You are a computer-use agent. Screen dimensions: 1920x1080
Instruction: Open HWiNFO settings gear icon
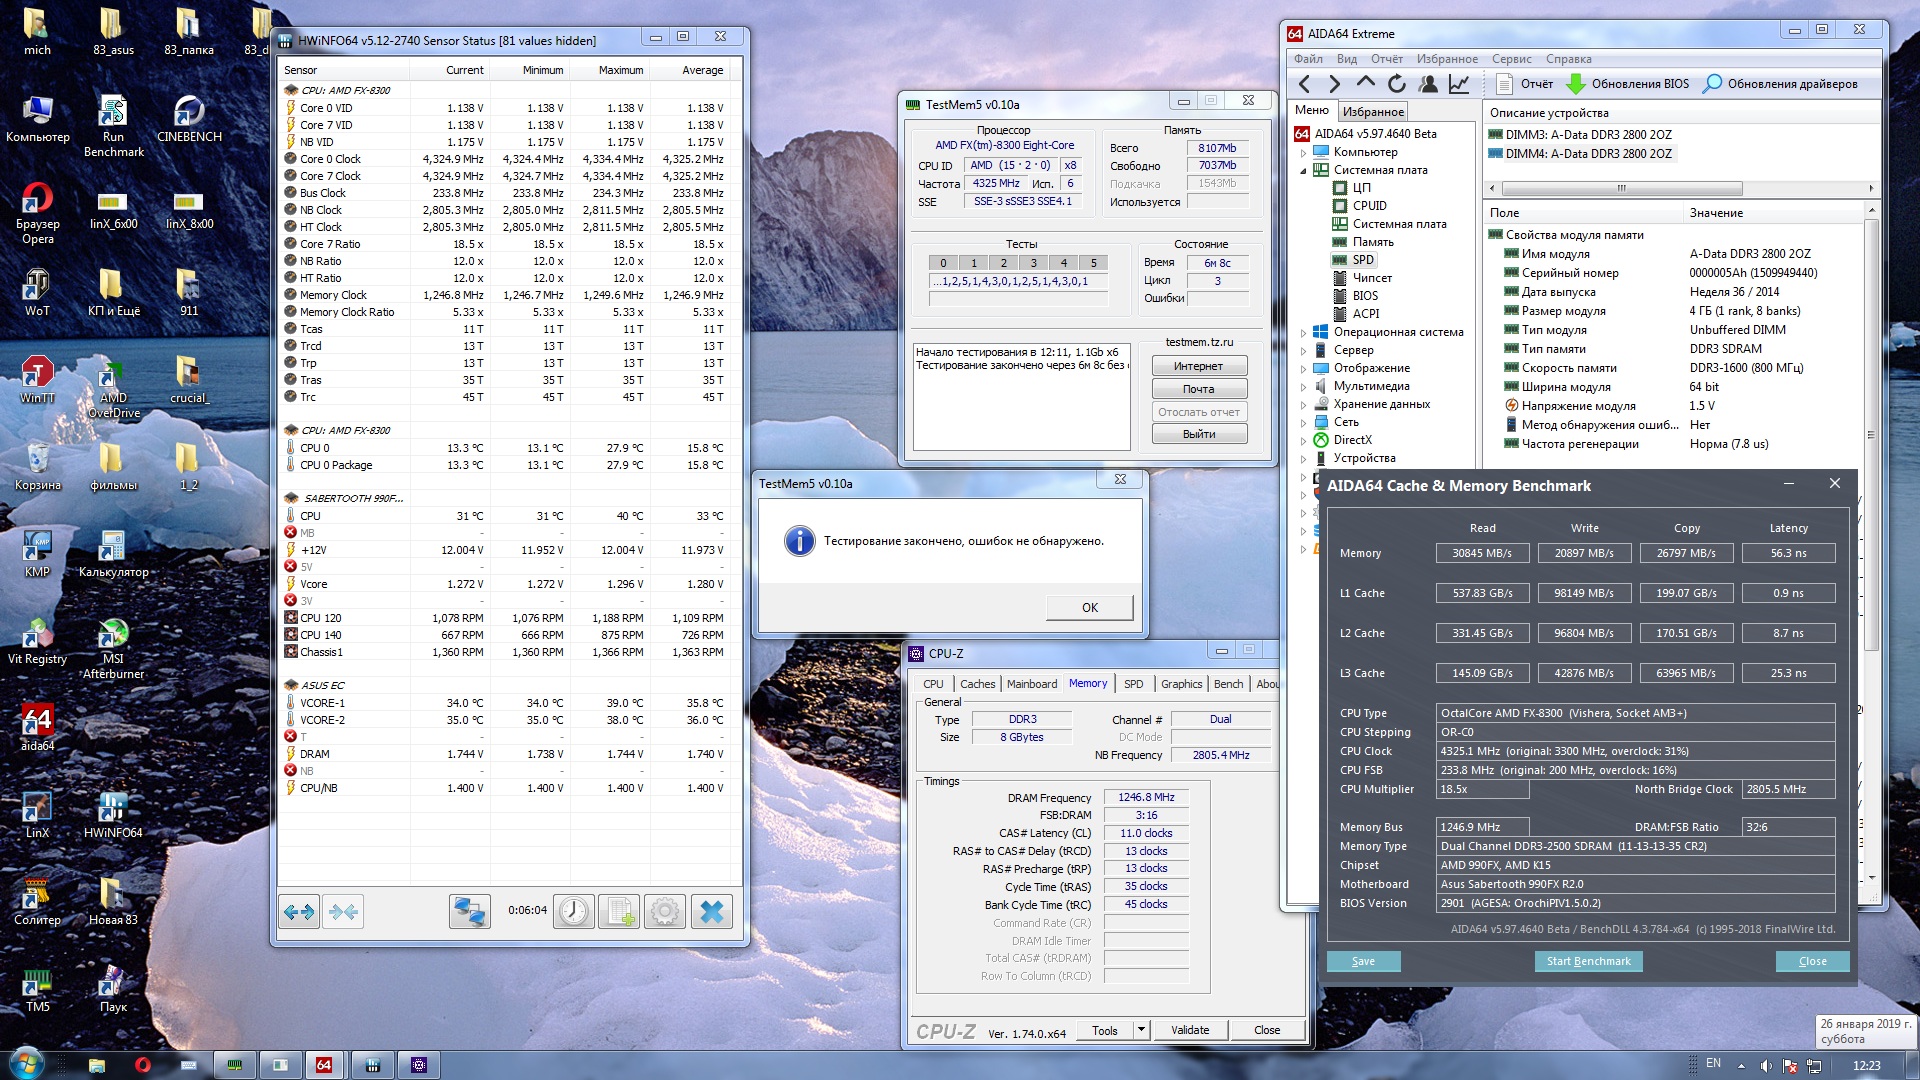coord(665,911)
